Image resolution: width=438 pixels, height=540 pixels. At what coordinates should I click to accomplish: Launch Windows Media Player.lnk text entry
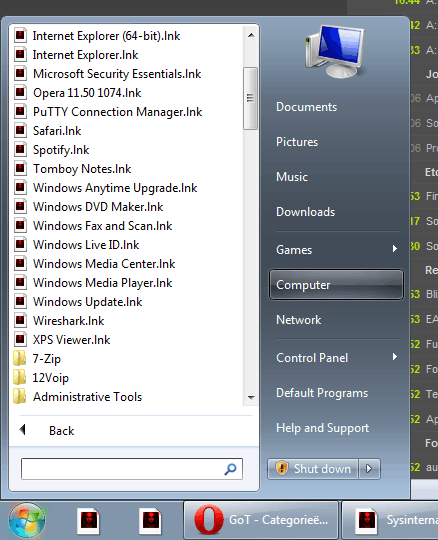coord(103,283)
